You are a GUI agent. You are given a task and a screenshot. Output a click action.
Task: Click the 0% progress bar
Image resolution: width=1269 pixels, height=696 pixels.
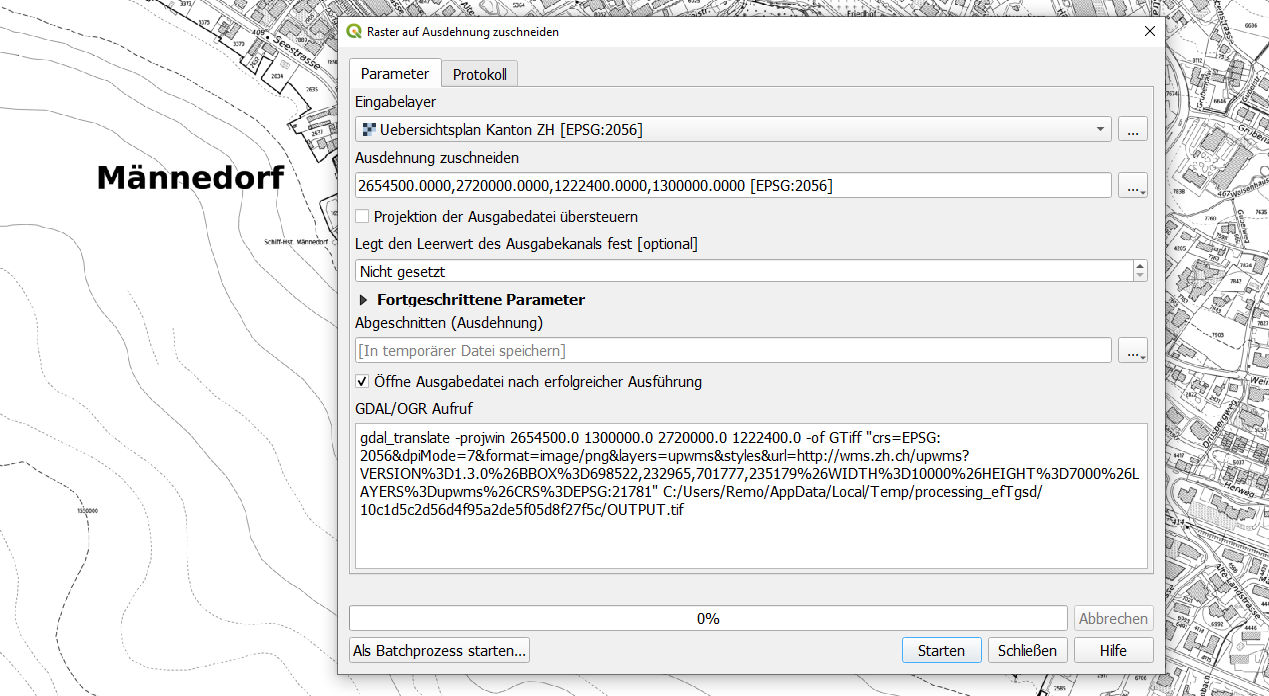click(708, 618)
